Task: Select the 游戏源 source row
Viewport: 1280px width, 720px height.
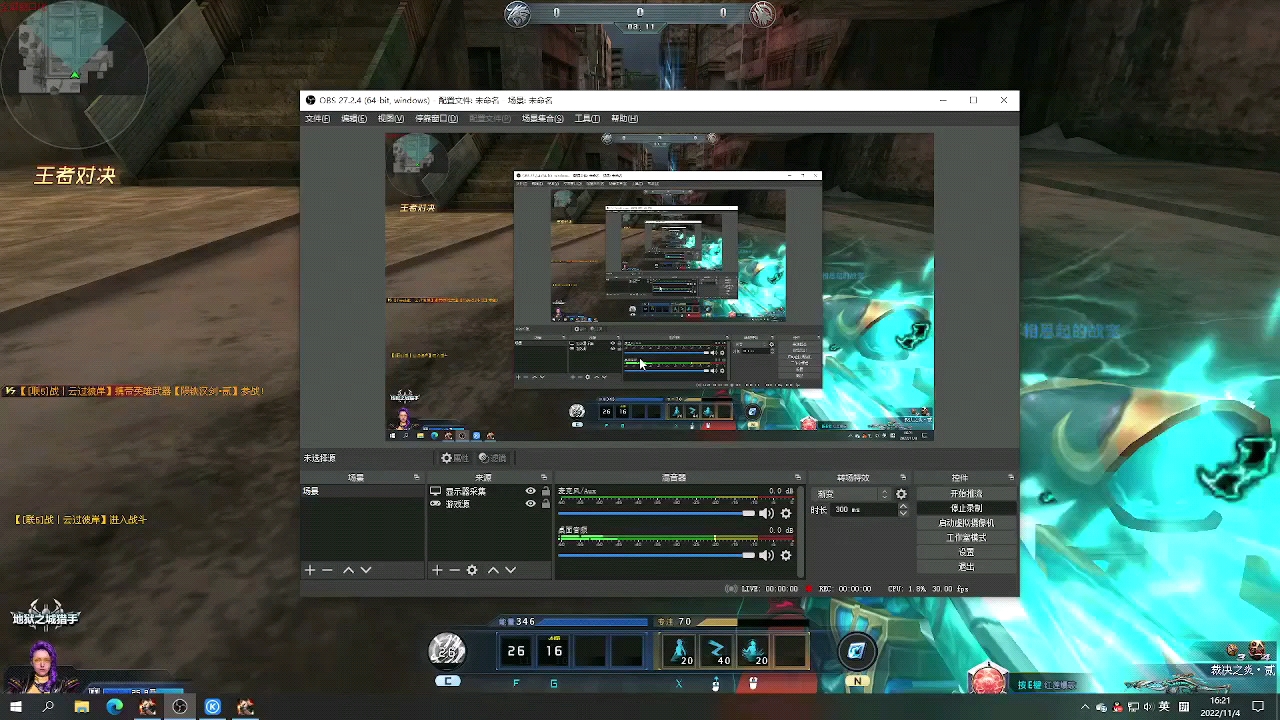Action: pyautogui.click(x=489, y=504)
